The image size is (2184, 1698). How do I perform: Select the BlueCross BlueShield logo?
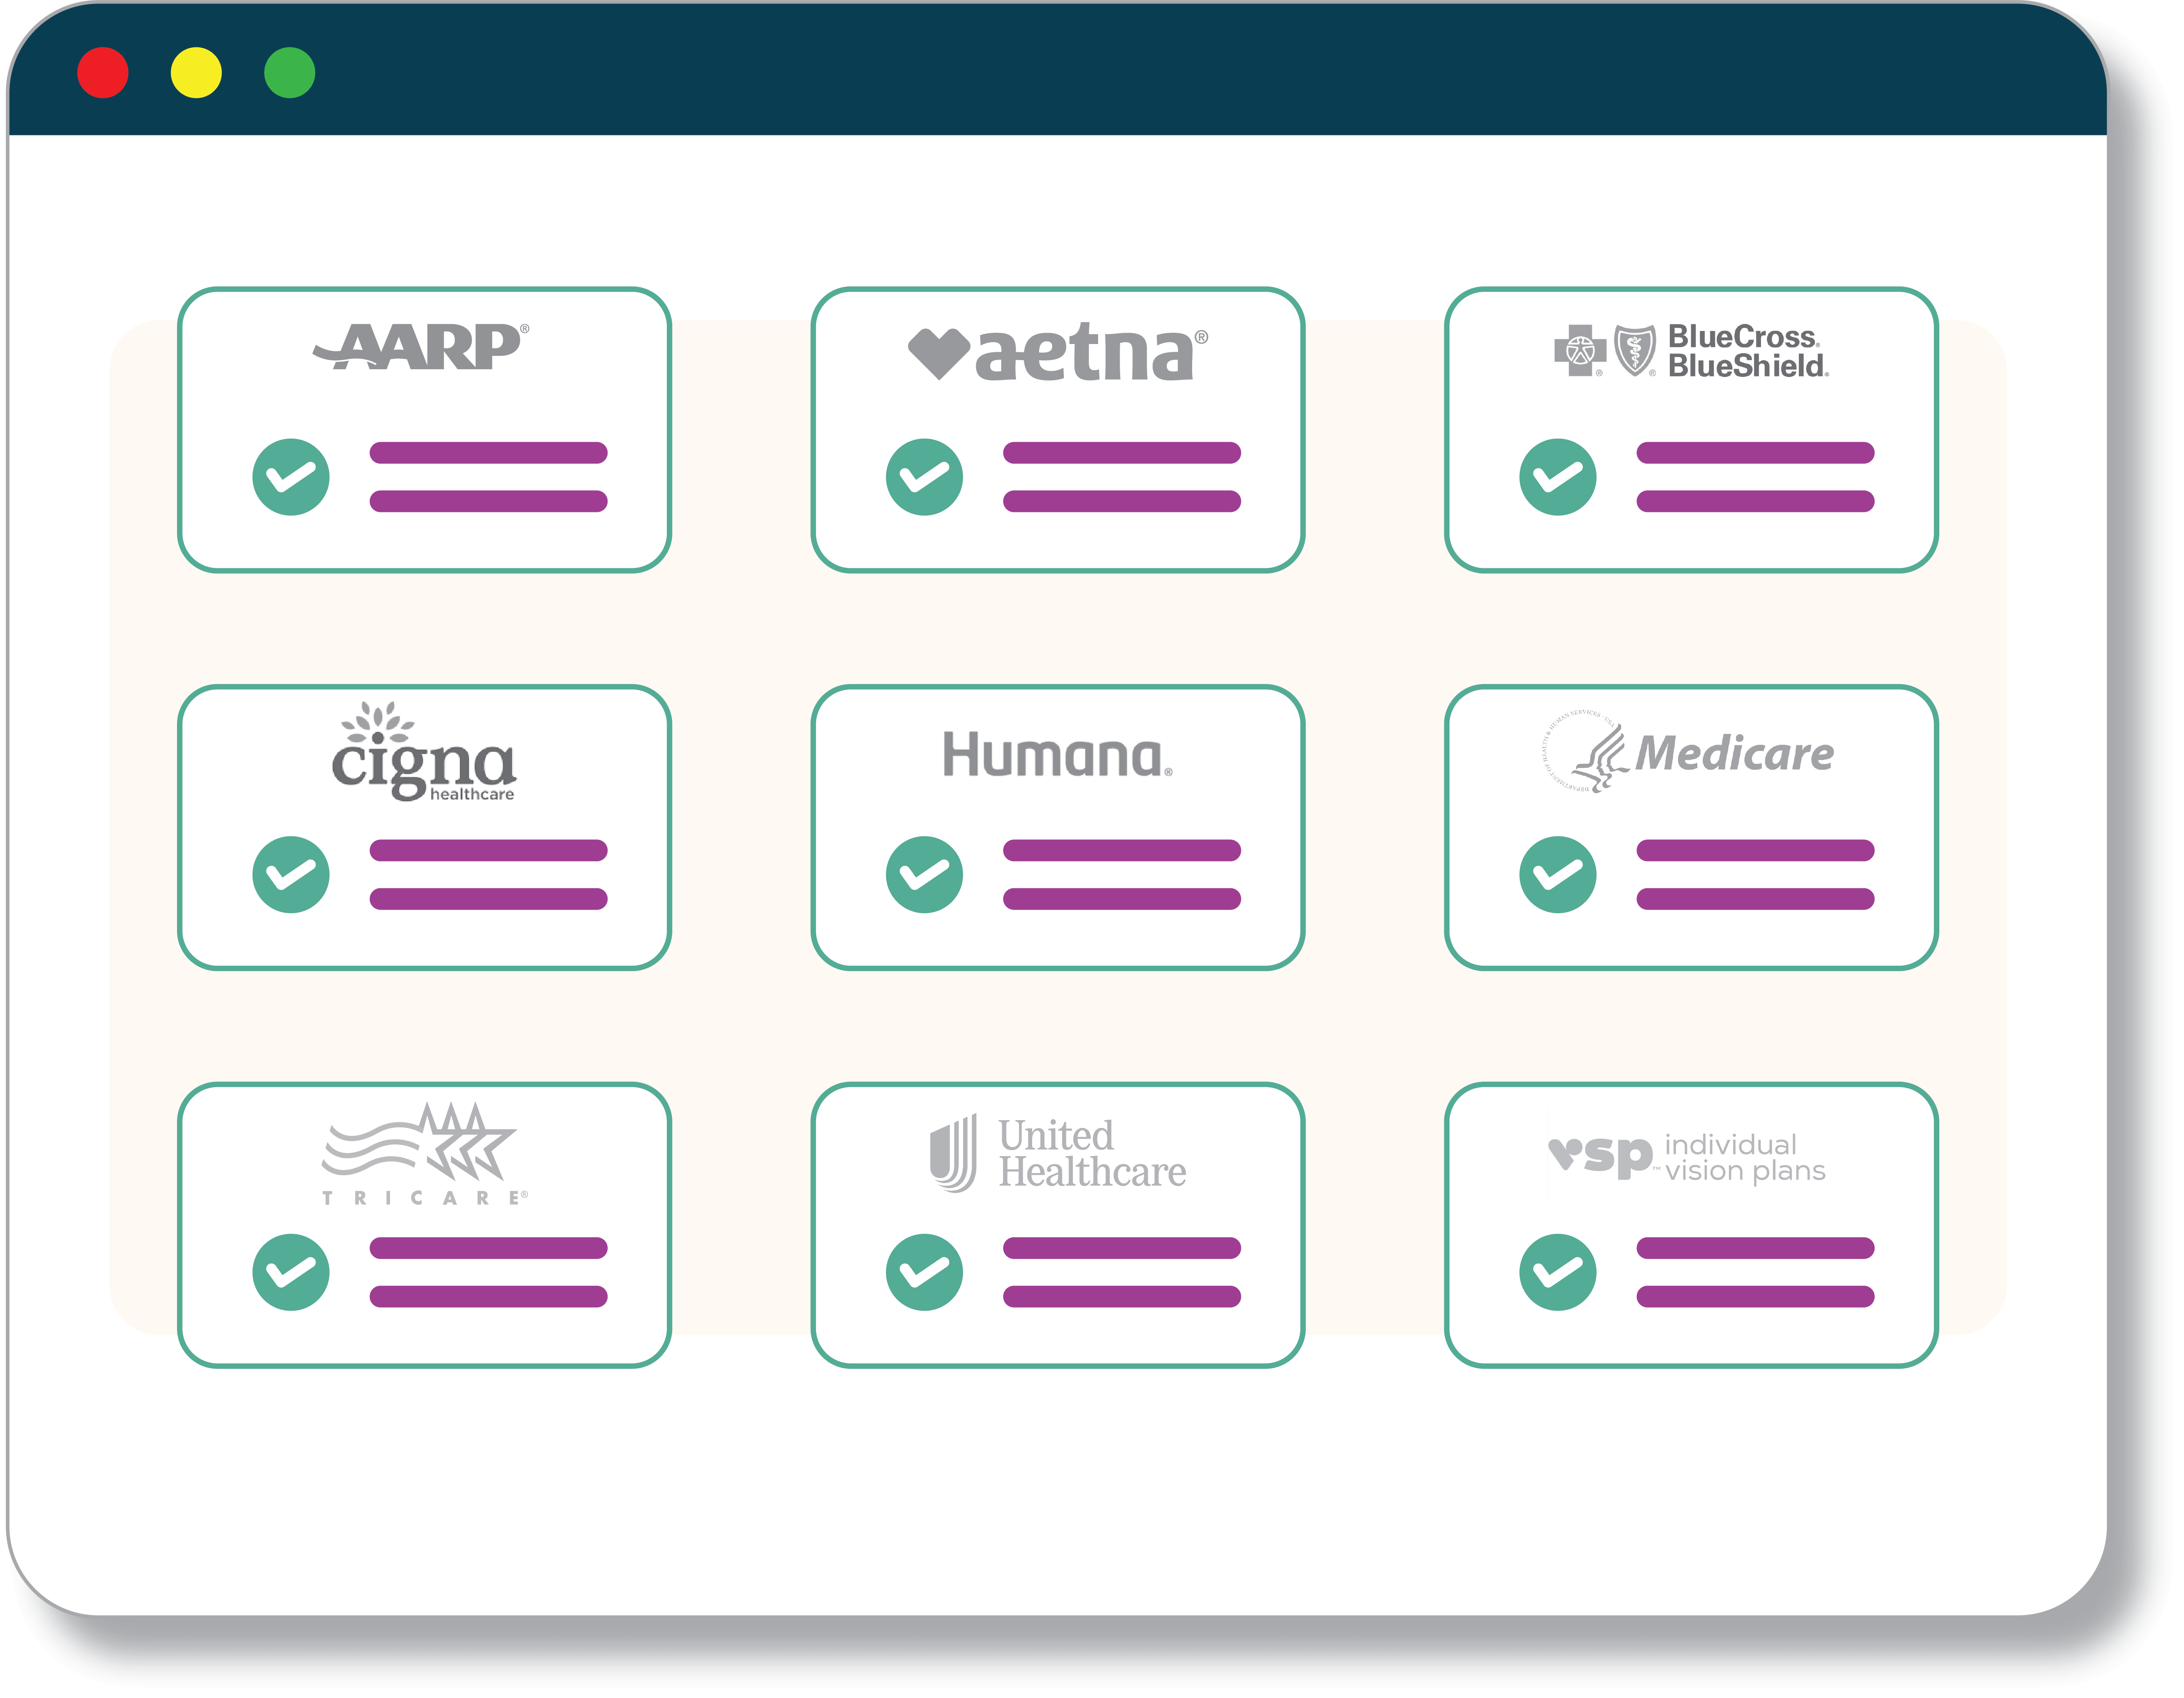(1691, 351)
